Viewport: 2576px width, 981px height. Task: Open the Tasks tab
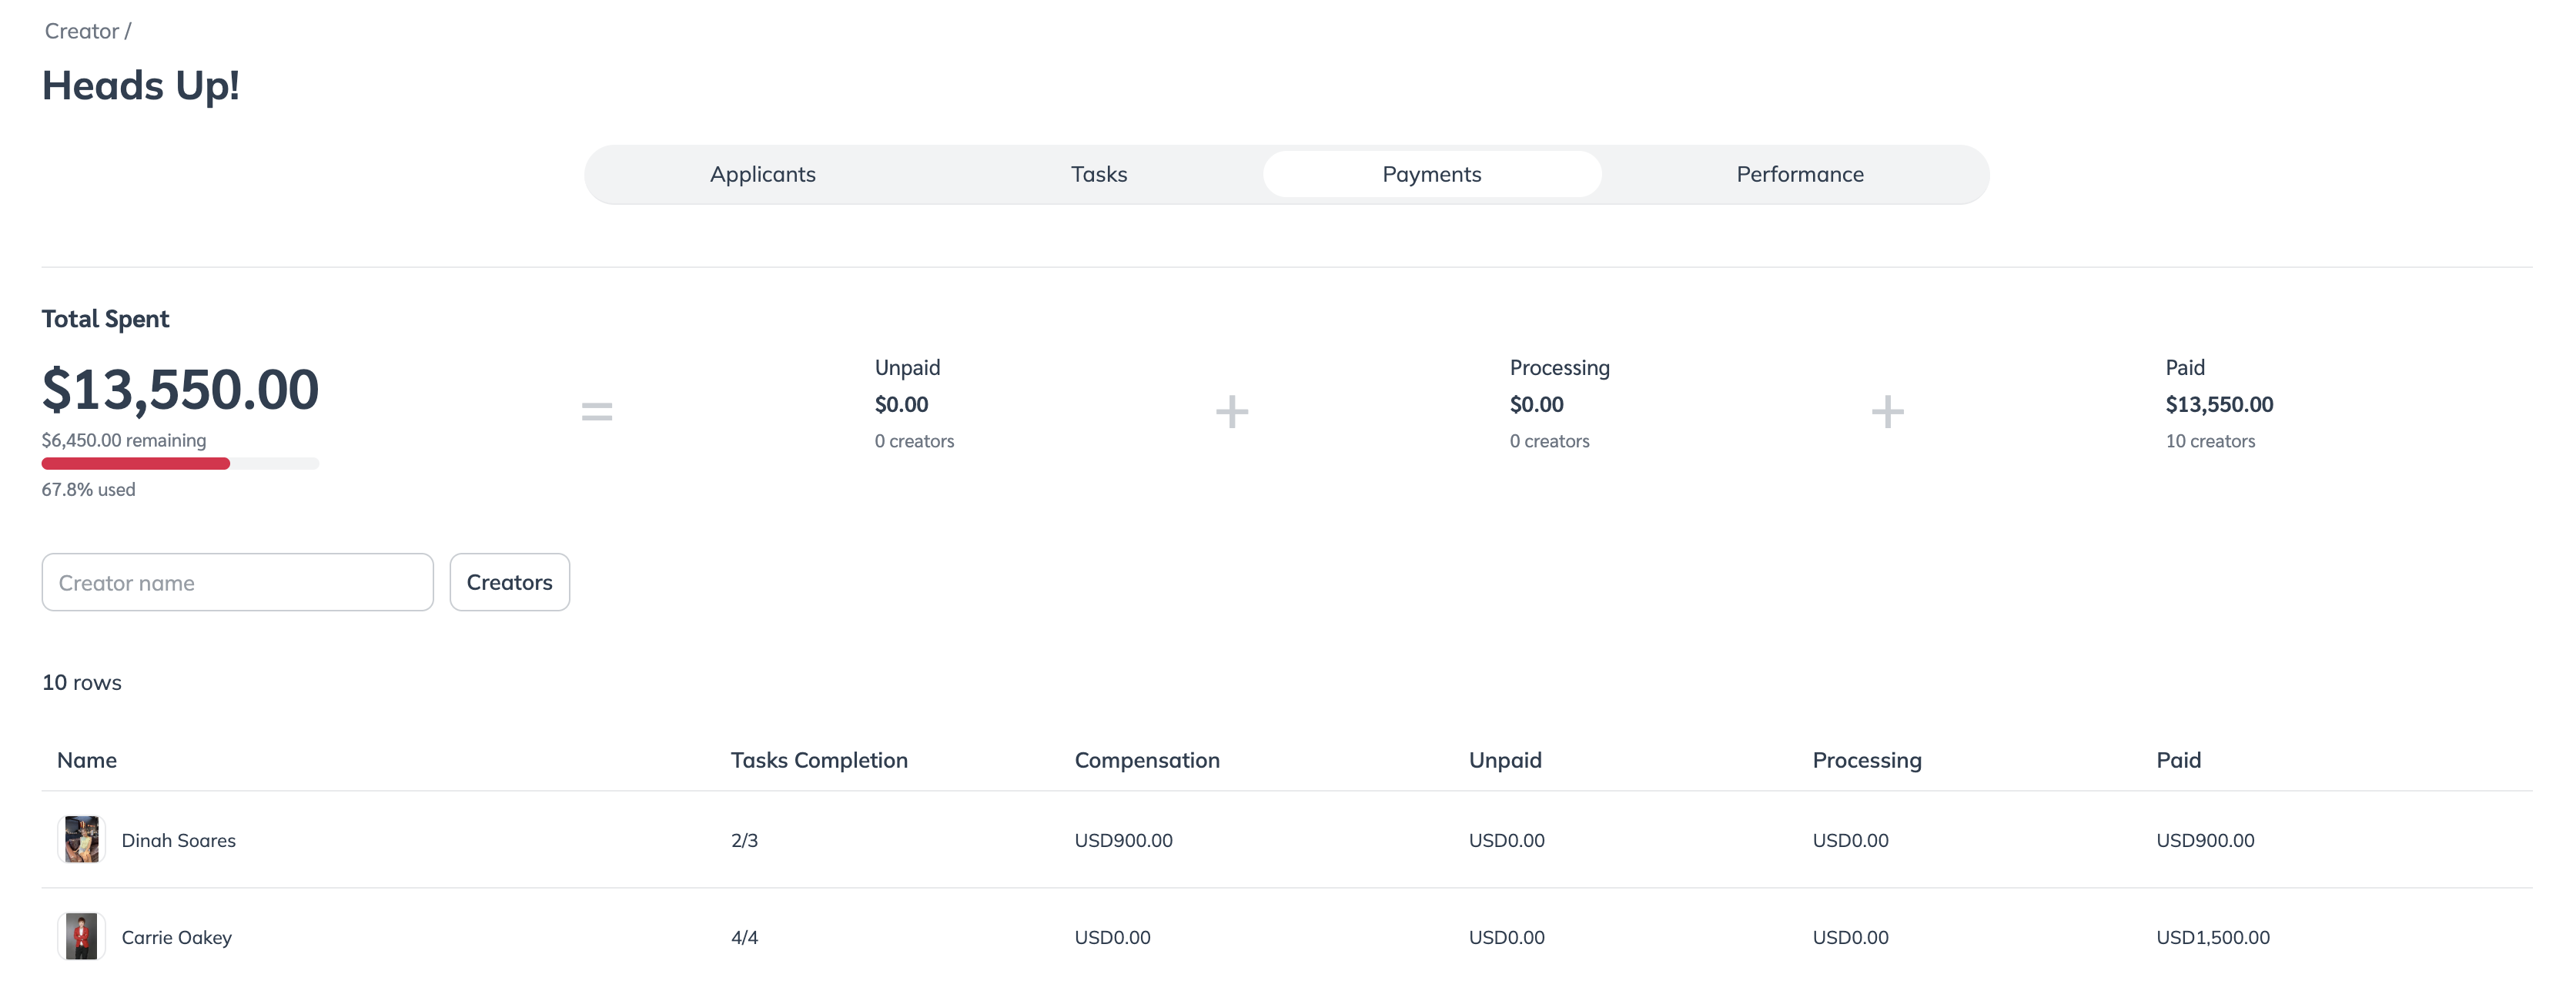pos(1098,174)
